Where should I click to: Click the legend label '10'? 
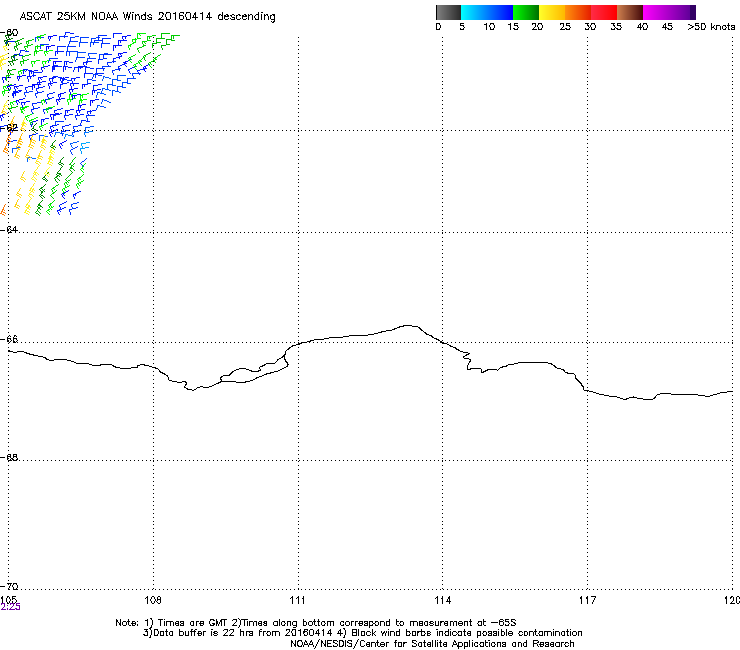pyautogui.click(x=489, y=27)
